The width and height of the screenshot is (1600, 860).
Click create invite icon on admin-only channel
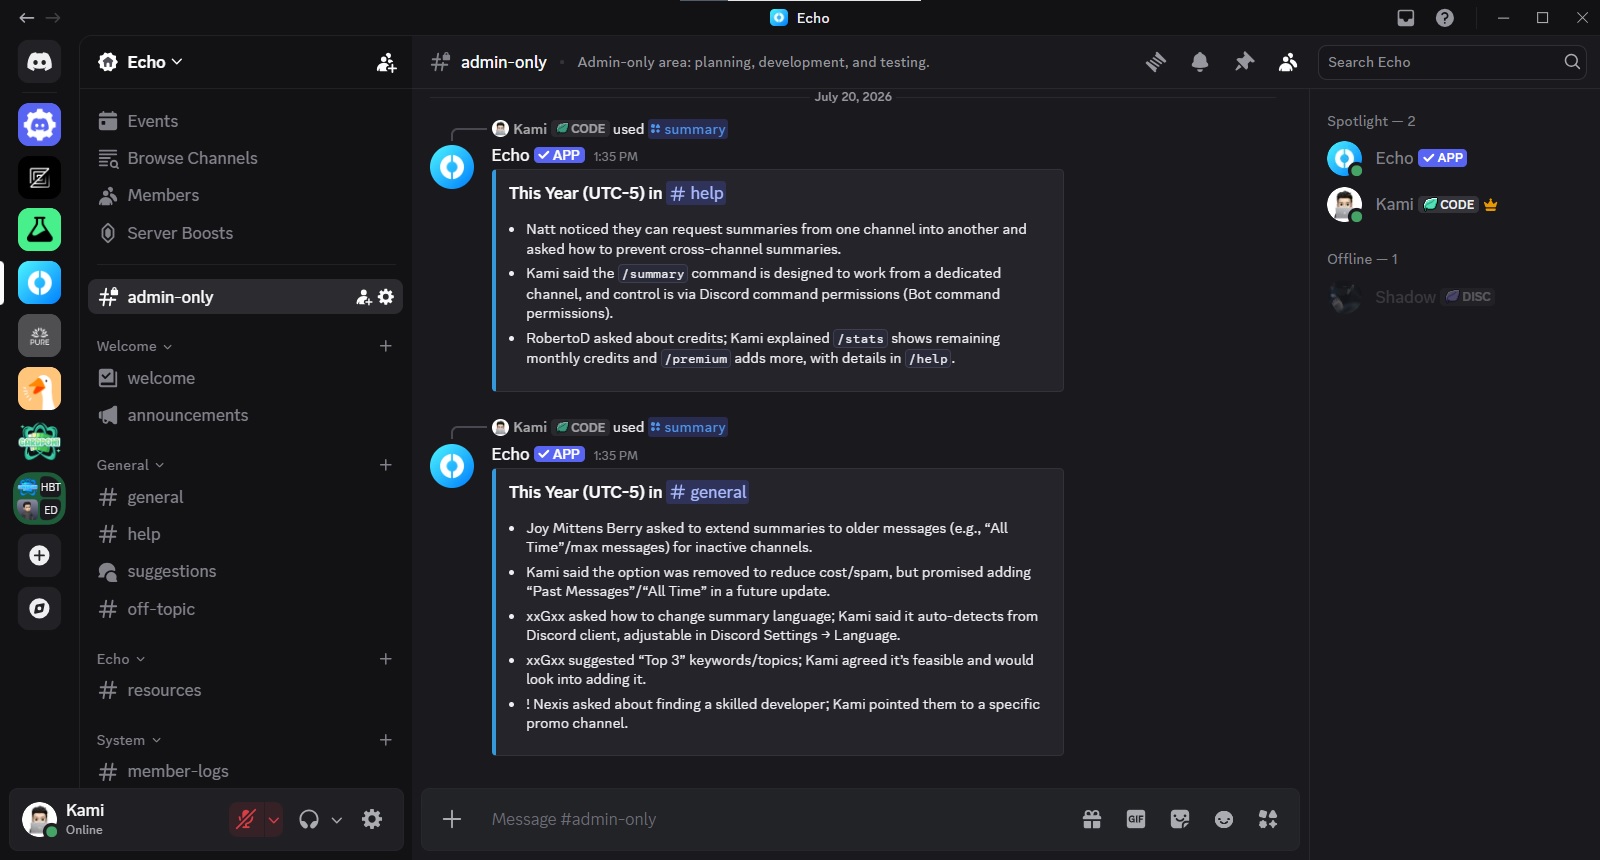364,297
